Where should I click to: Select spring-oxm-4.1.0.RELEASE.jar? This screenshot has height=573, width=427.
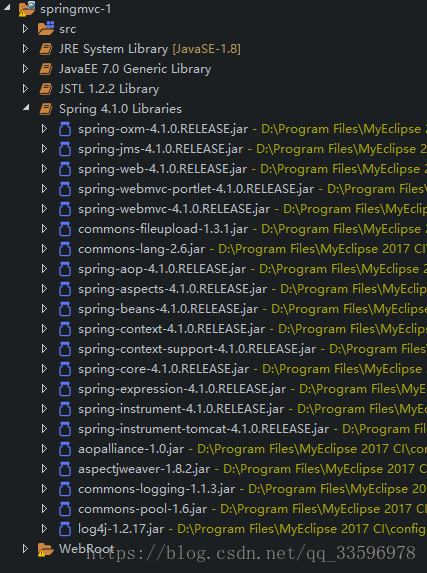tap(163, 129)
